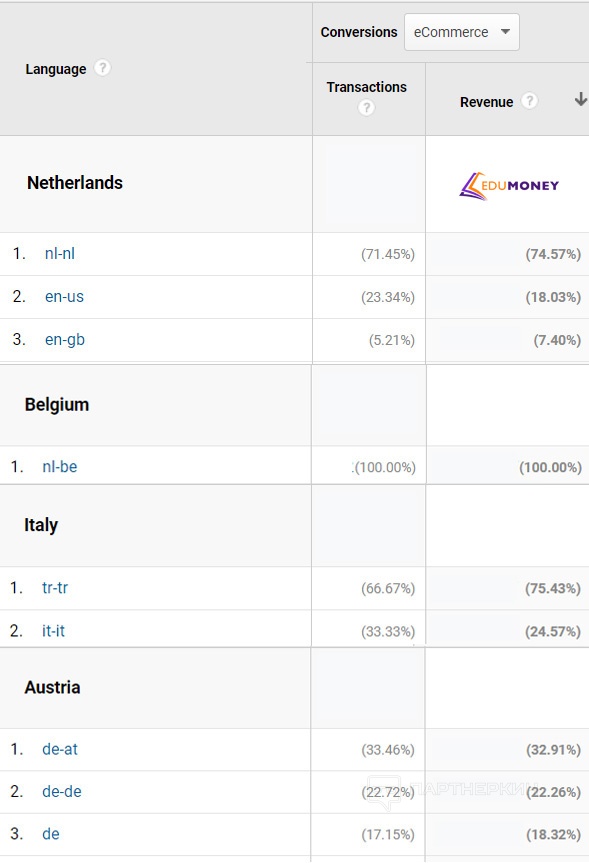Open the eCommerce conversions dropdown
Image resolution: width=589 pixels, height=863 pixels.
461,32
